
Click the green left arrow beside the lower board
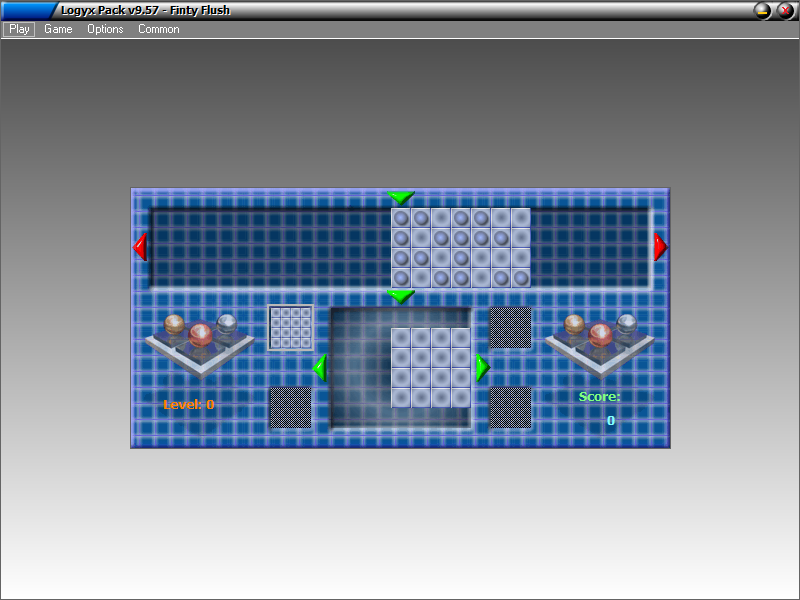pyautogui.click(x=320, y=368)
